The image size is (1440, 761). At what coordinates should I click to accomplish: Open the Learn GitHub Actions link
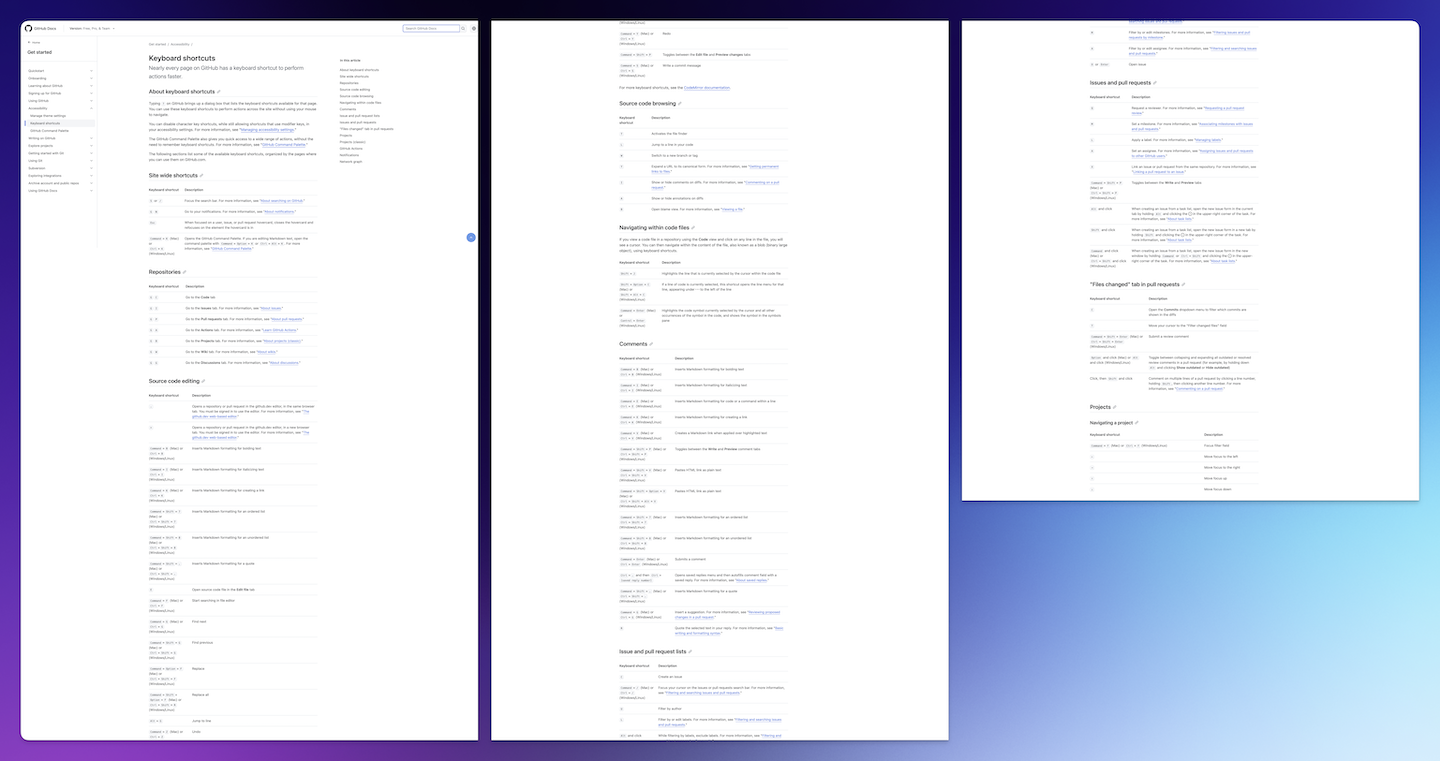pos(280,330)
